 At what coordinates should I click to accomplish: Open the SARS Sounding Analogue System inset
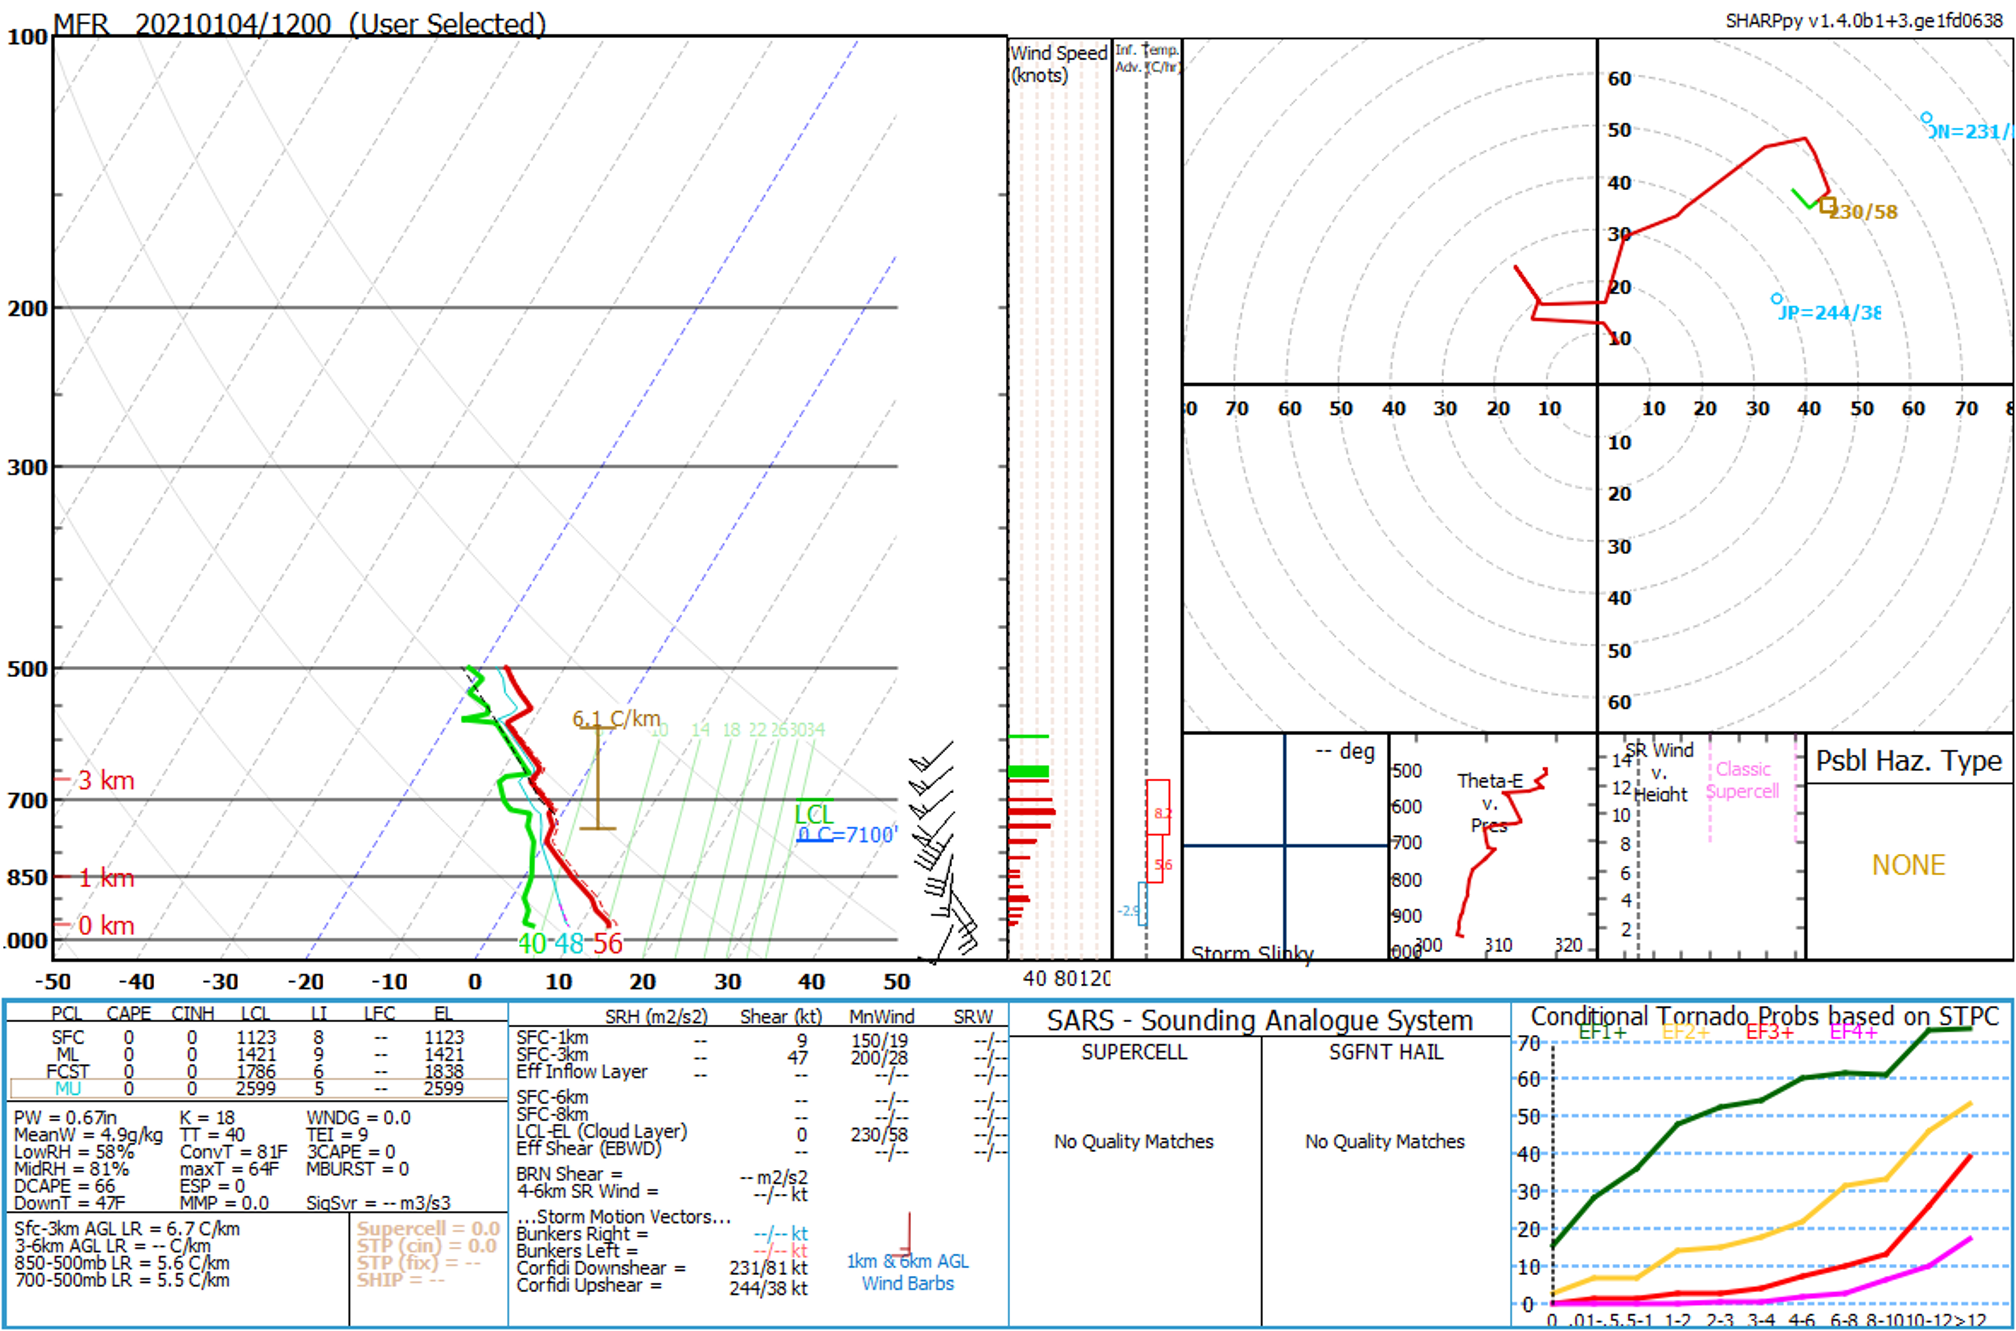[x=1259, y=1020]
